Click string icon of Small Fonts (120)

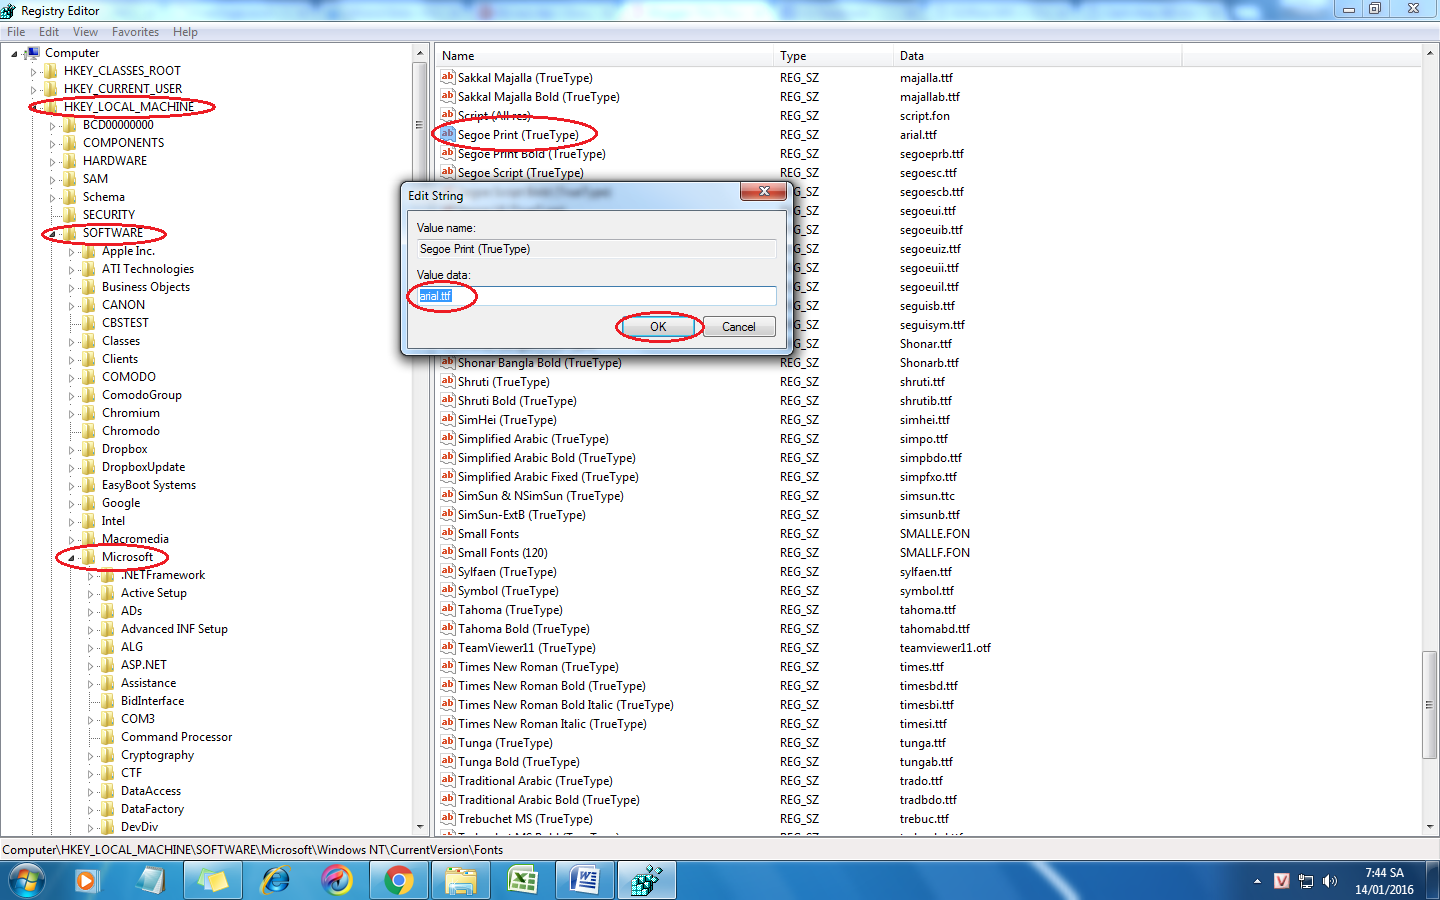pos(448,552)
